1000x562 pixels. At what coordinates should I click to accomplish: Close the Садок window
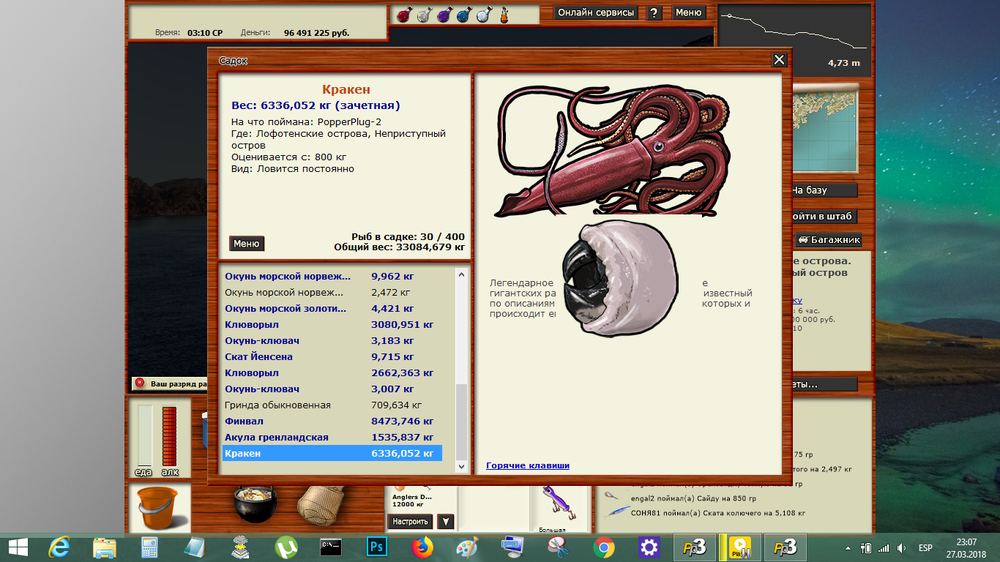[779, 60]
